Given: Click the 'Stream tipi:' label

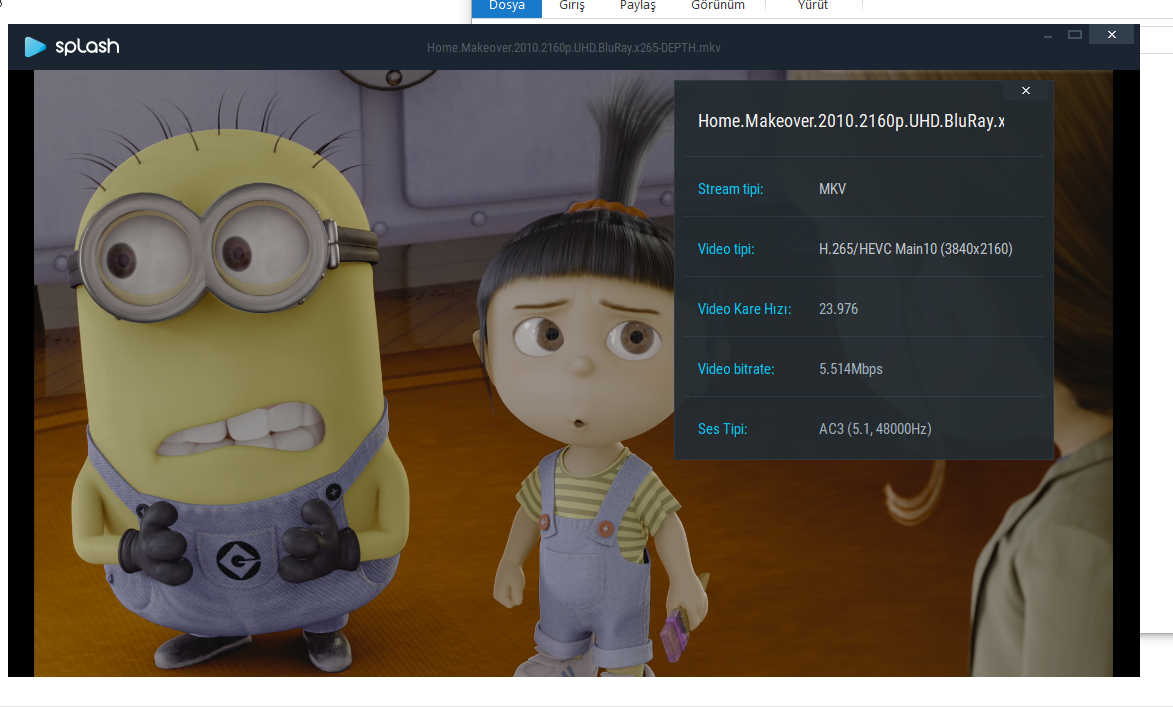Looking at the screenshot, I should pyautogui.click(x=731, y=189).
